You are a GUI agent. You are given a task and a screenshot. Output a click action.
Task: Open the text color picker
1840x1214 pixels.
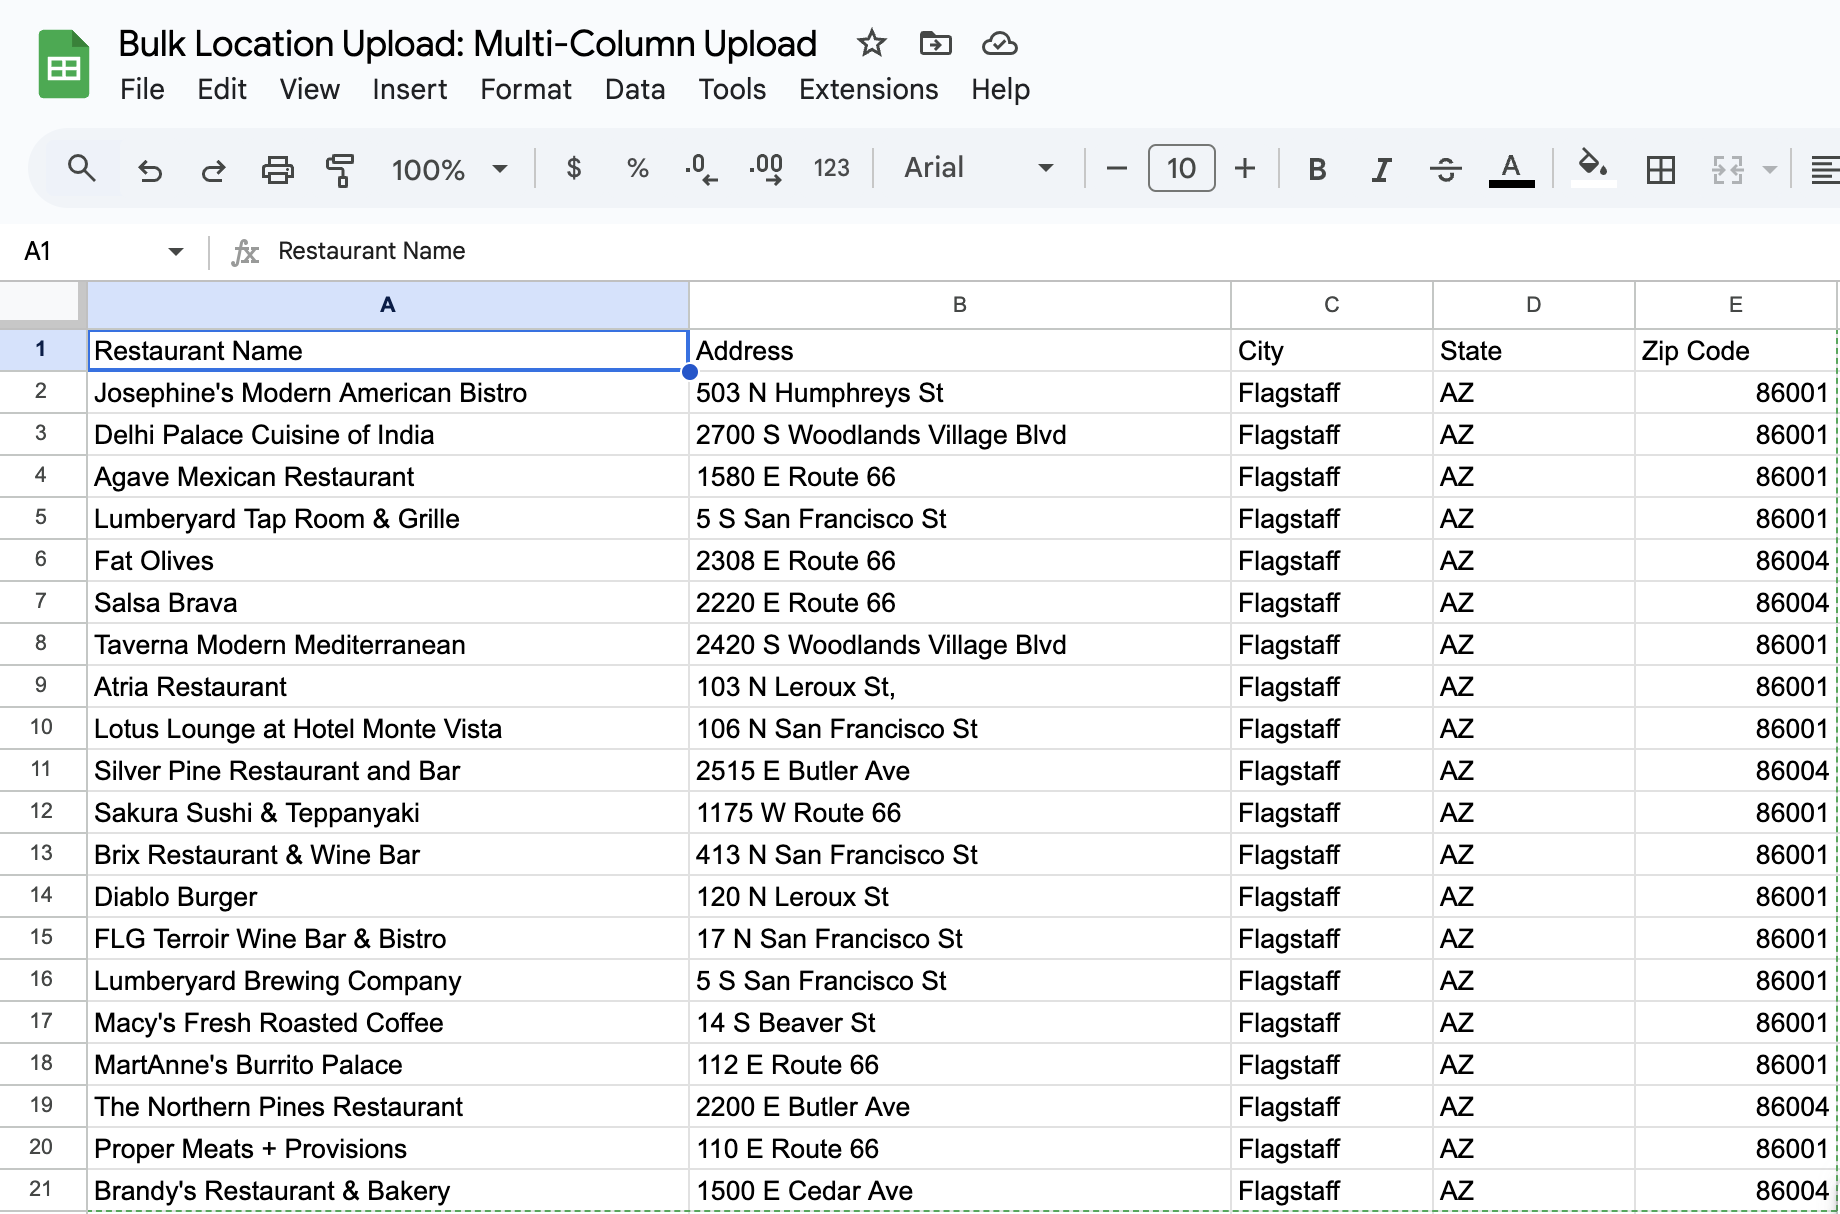click(1511, 169)
